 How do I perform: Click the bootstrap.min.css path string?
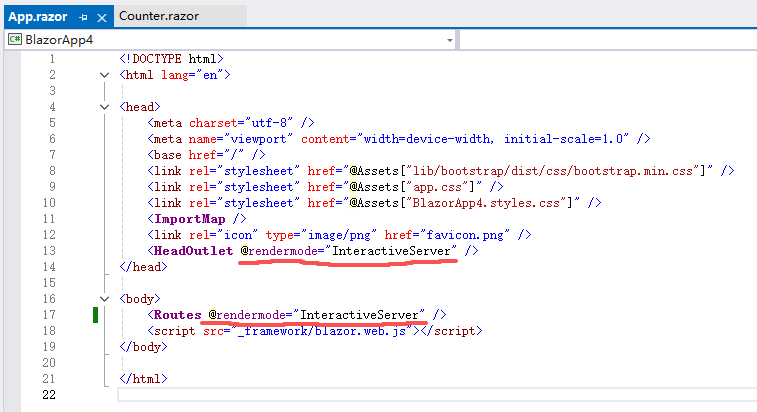[x=553, y=171]
